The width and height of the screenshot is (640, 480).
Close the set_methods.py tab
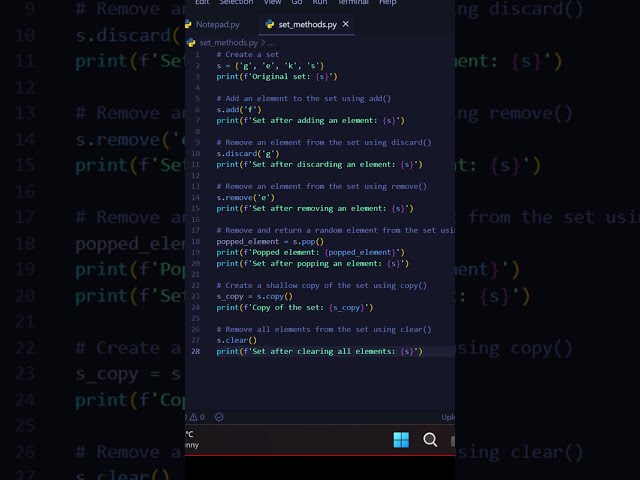(x=346, y=24)
